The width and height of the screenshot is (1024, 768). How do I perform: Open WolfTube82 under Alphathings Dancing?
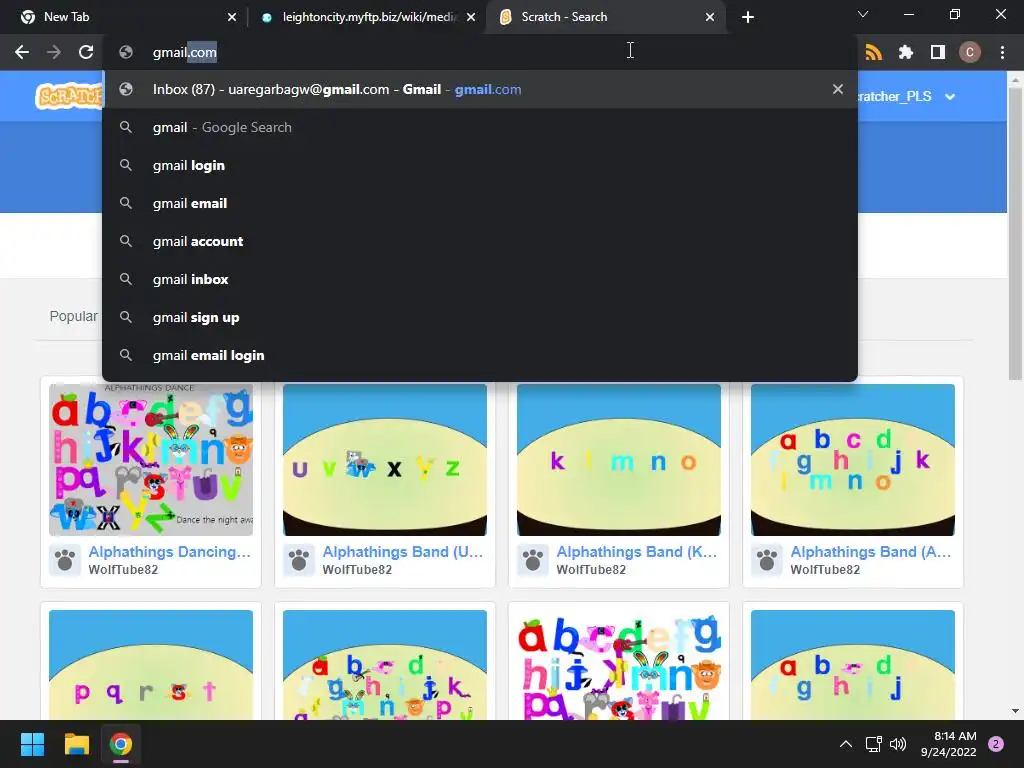tap(123, 569)
